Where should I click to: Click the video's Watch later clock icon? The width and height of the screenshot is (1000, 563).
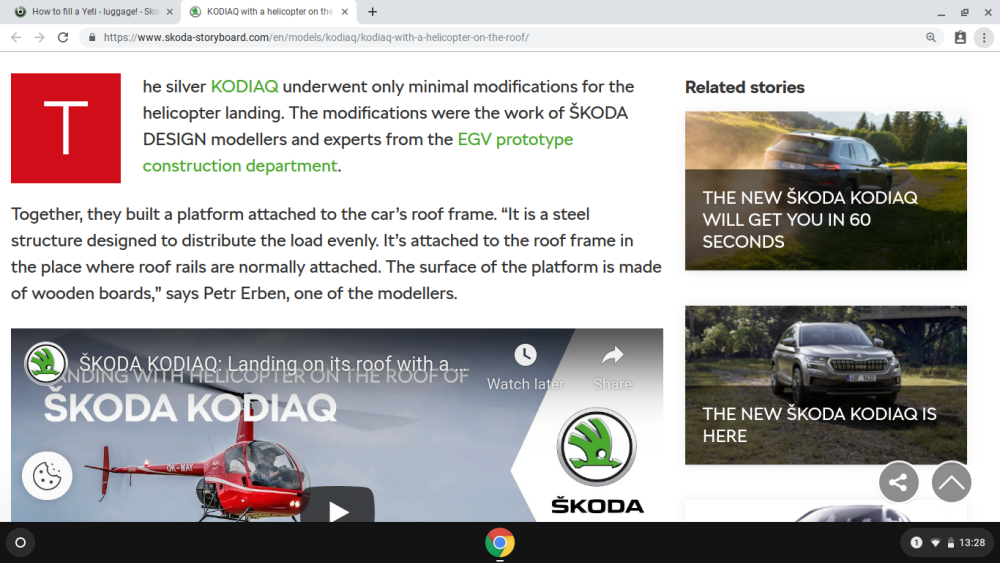tap(526, 355)
